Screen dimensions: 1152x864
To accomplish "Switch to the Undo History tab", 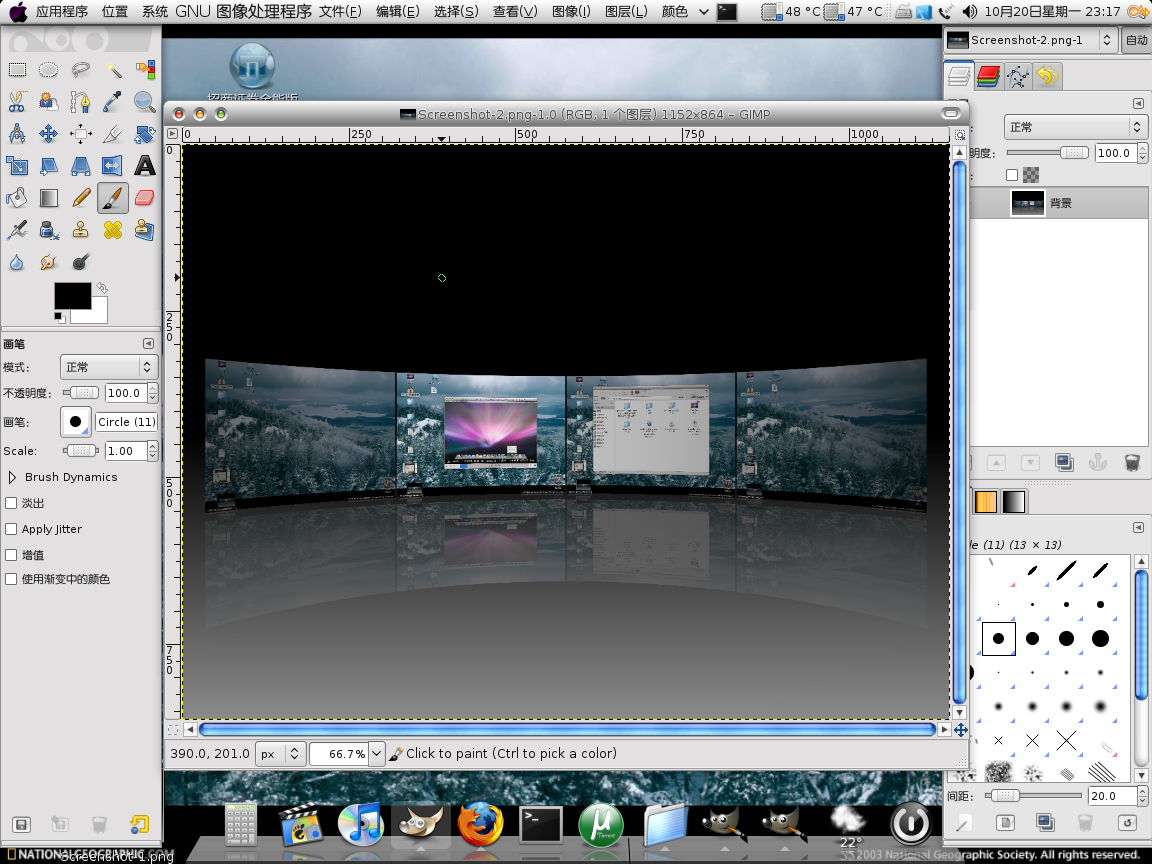I will [x=1048, y=76].
